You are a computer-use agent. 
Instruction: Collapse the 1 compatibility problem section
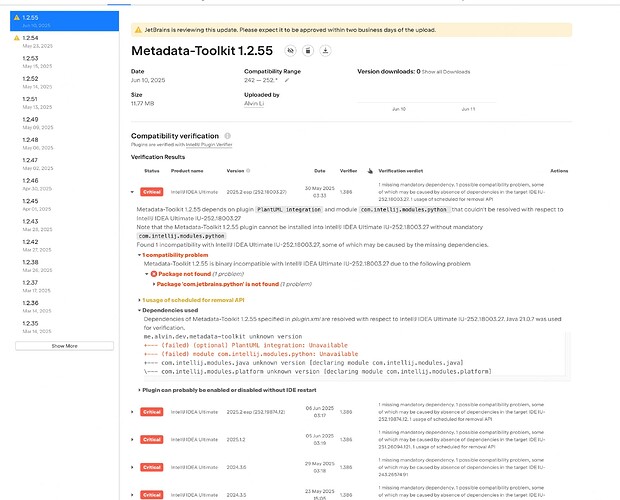(x=139, y=255)
